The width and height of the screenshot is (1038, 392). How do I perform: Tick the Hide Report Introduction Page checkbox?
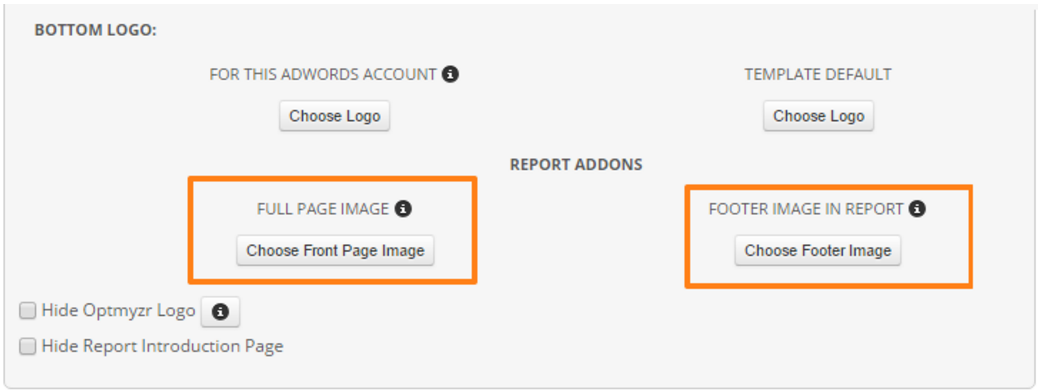click(x=27, y=346)
